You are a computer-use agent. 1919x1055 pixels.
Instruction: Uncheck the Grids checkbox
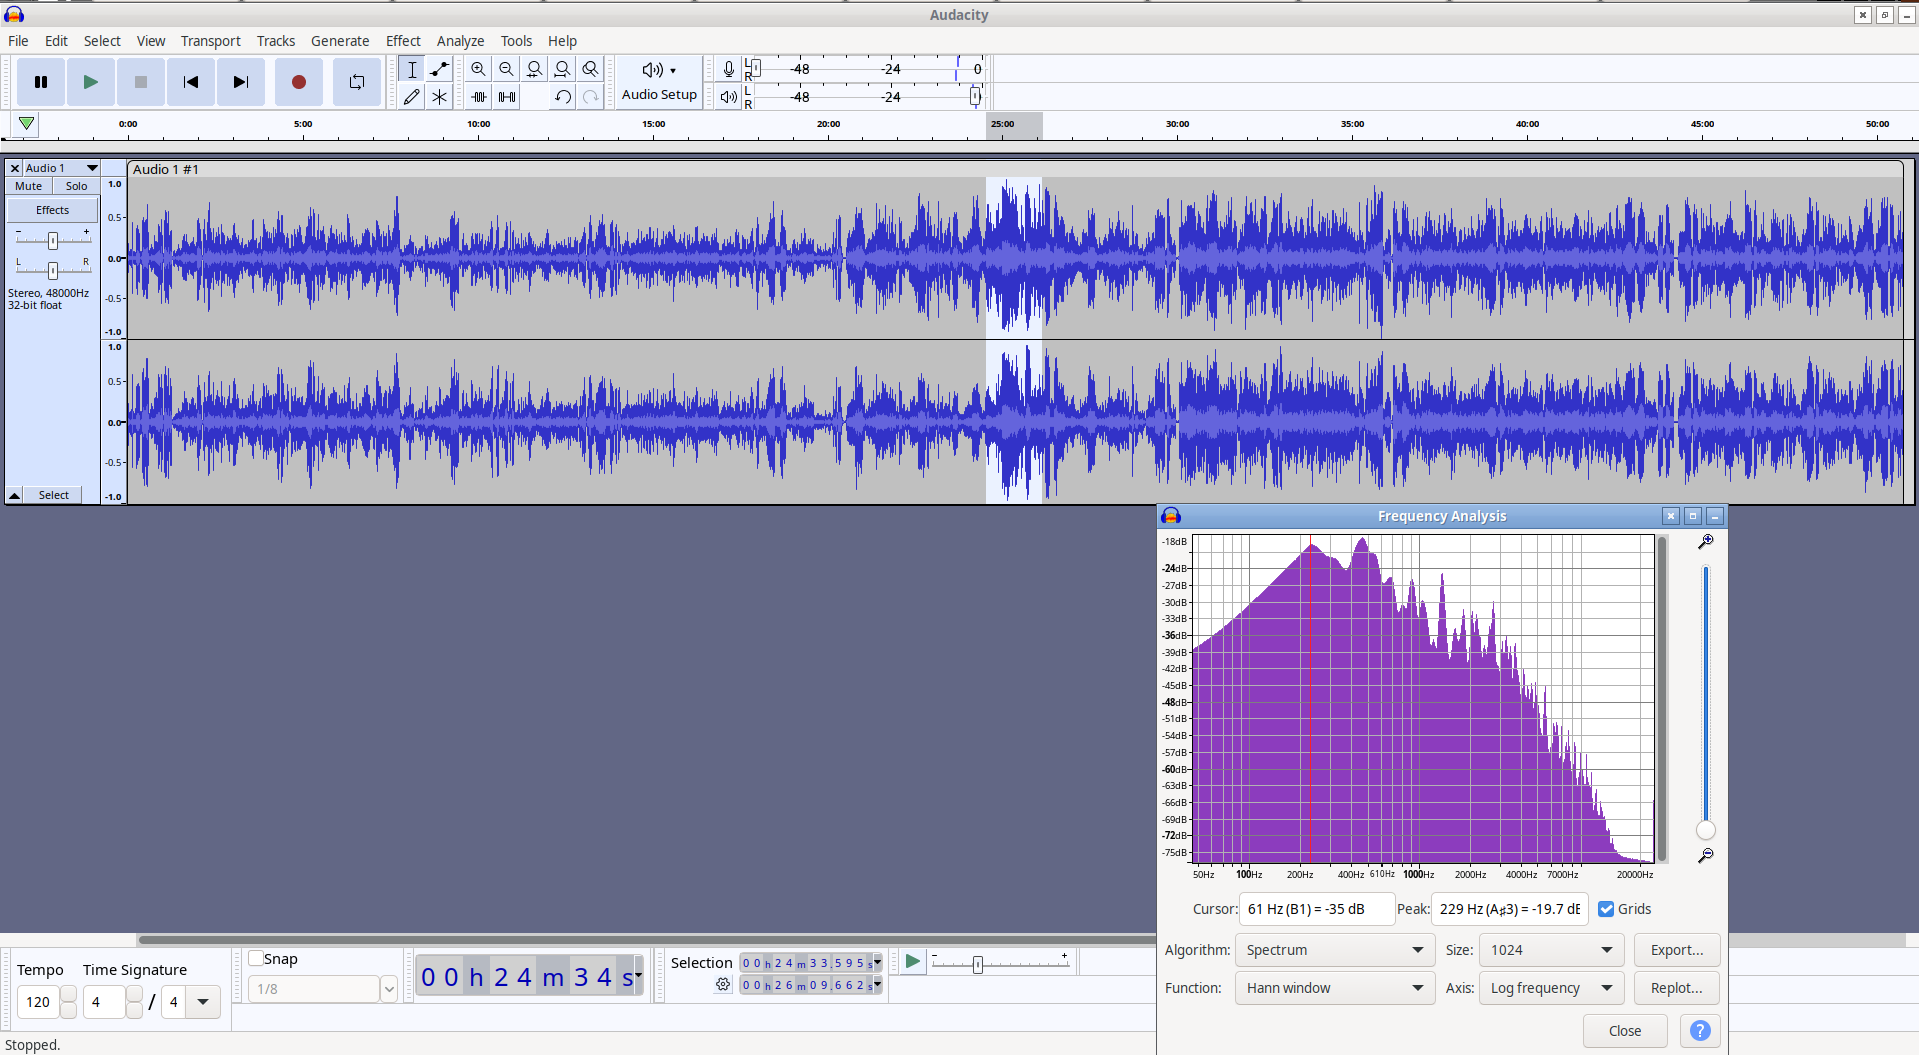coord(1606,909)
